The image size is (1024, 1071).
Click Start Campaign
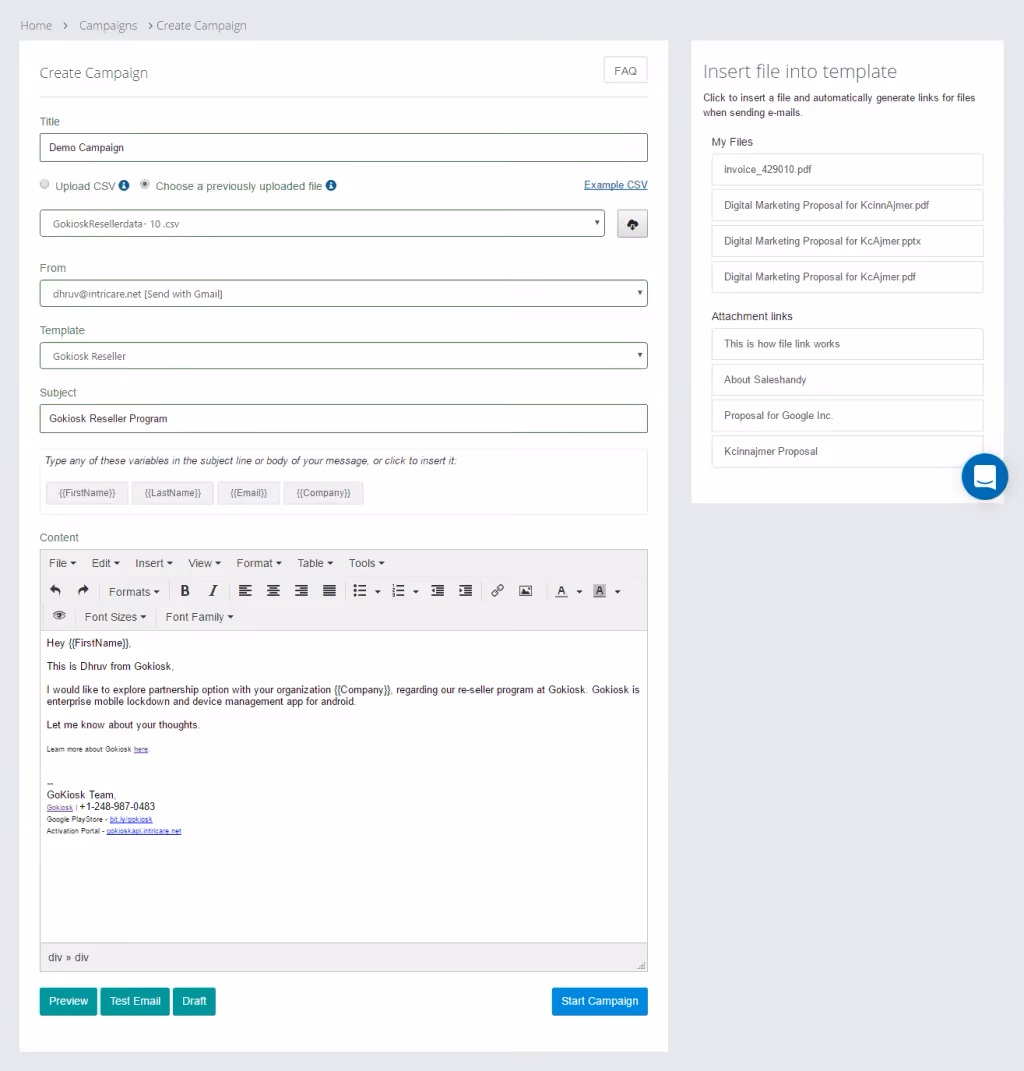pos(600,1001)
